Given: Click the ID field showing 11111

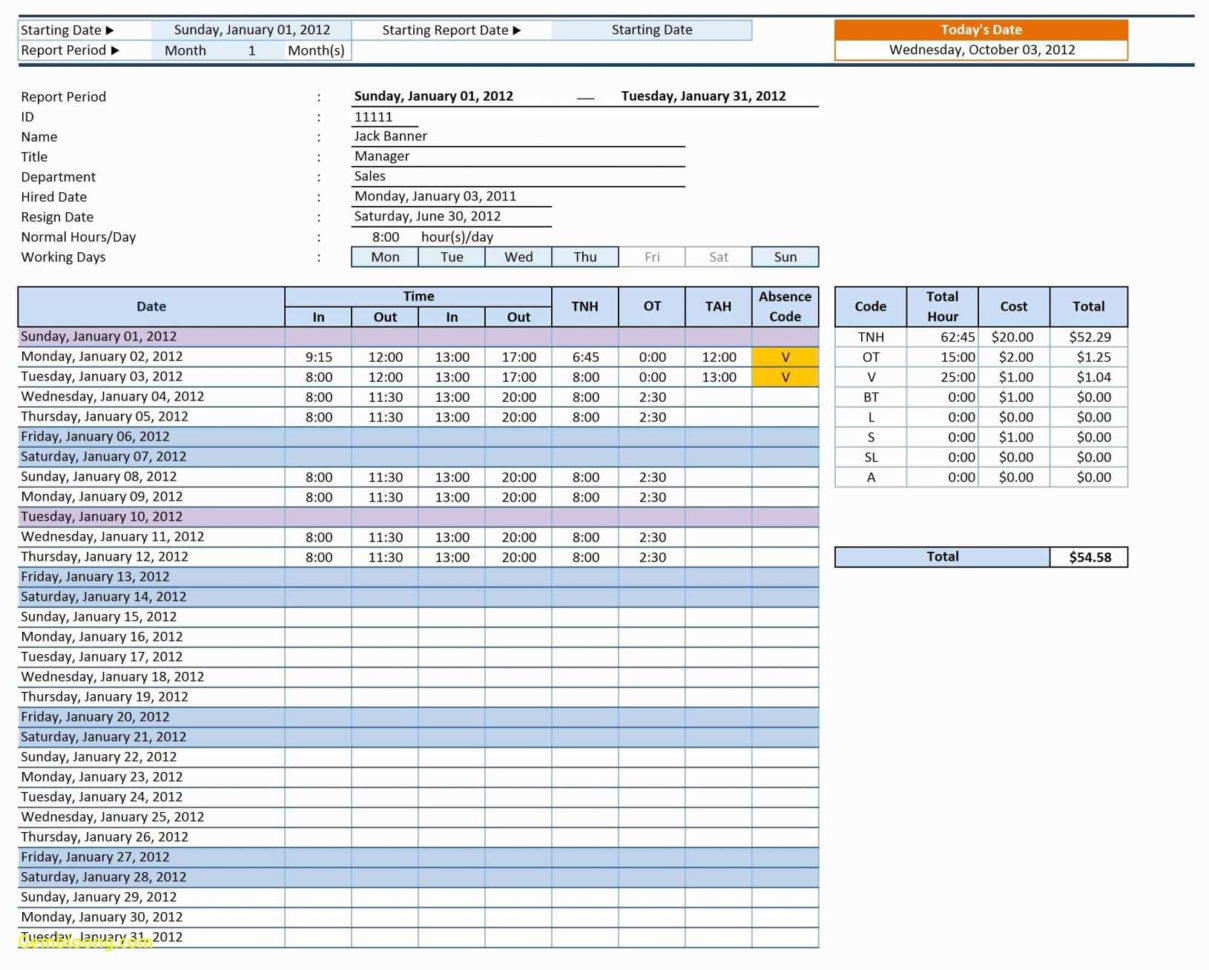Looking at the screenshot, I should tap(385, 117).
